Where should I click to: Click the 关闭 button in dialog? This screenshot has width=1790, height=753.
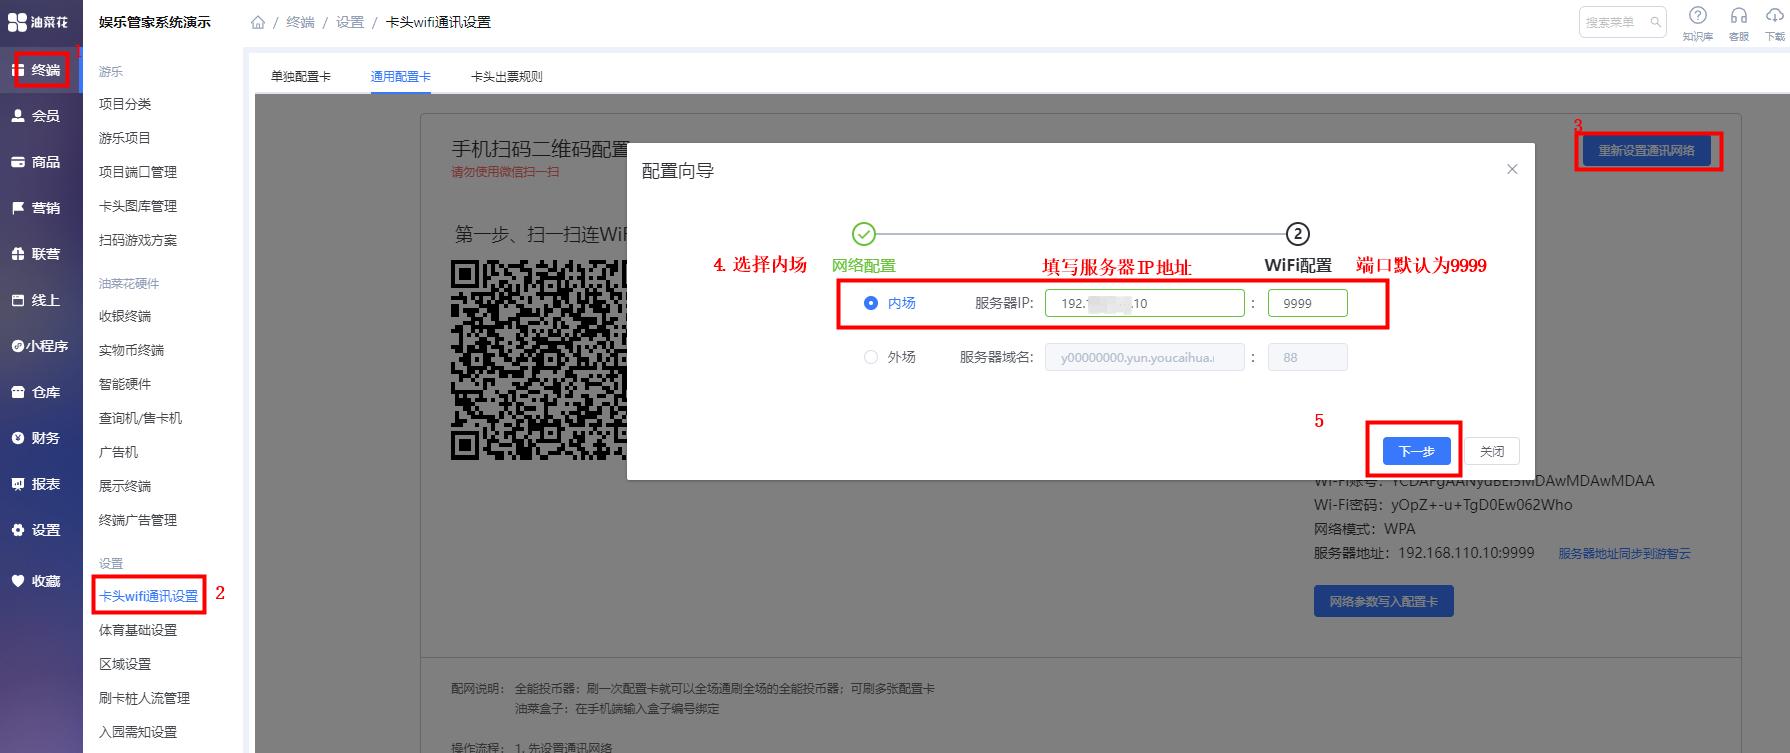(x=1492, y=451)
